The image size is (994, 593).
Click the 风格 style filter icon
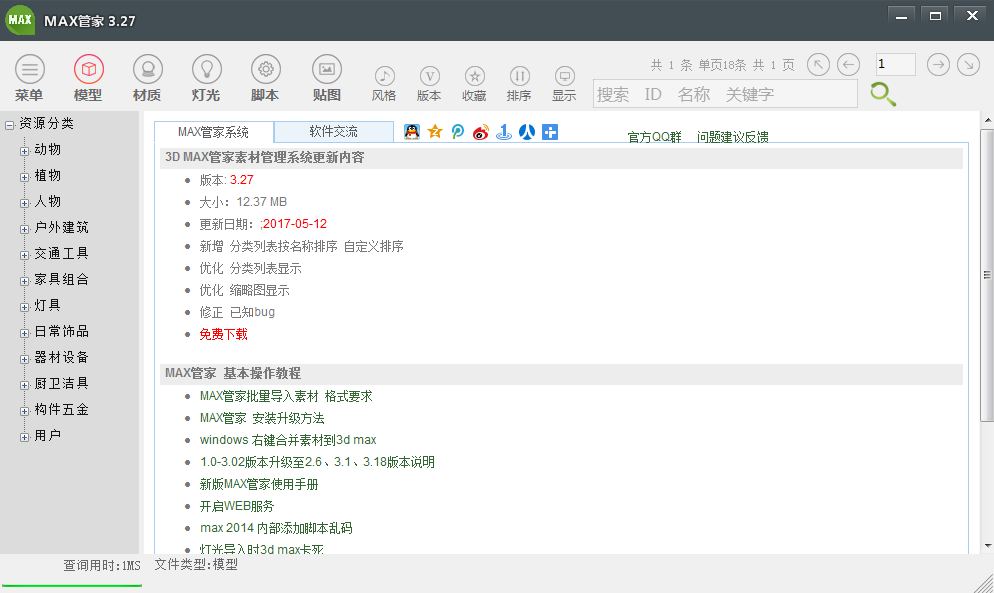pyautogui.click(x=384, y=77)
